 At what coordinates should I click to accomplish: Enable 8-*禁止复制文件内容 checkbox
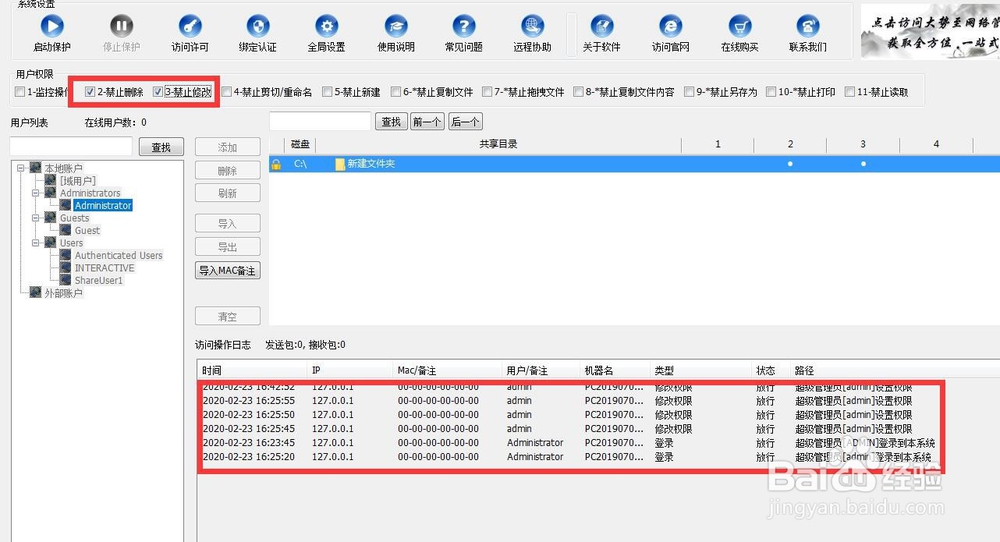(578, 92)
